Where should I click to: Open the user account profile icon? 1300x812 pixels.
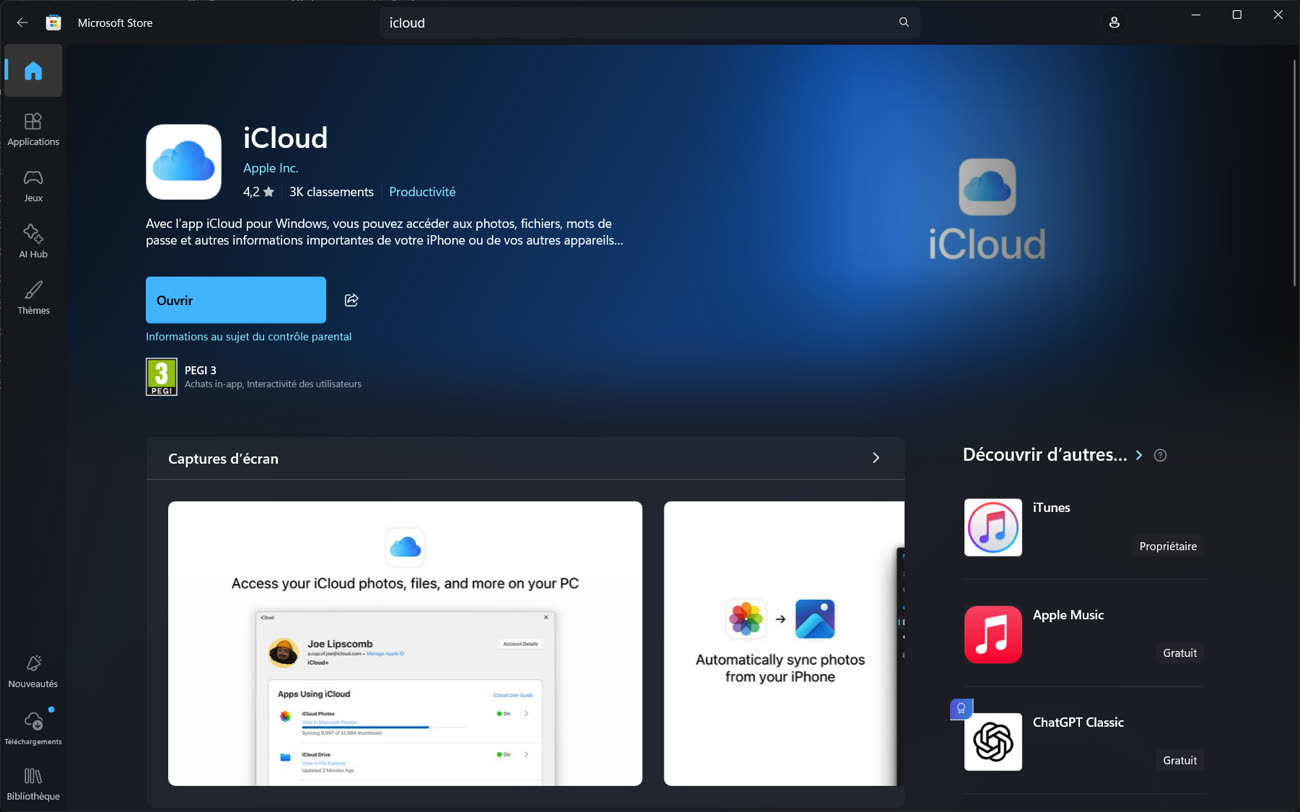click(1114, 22)
